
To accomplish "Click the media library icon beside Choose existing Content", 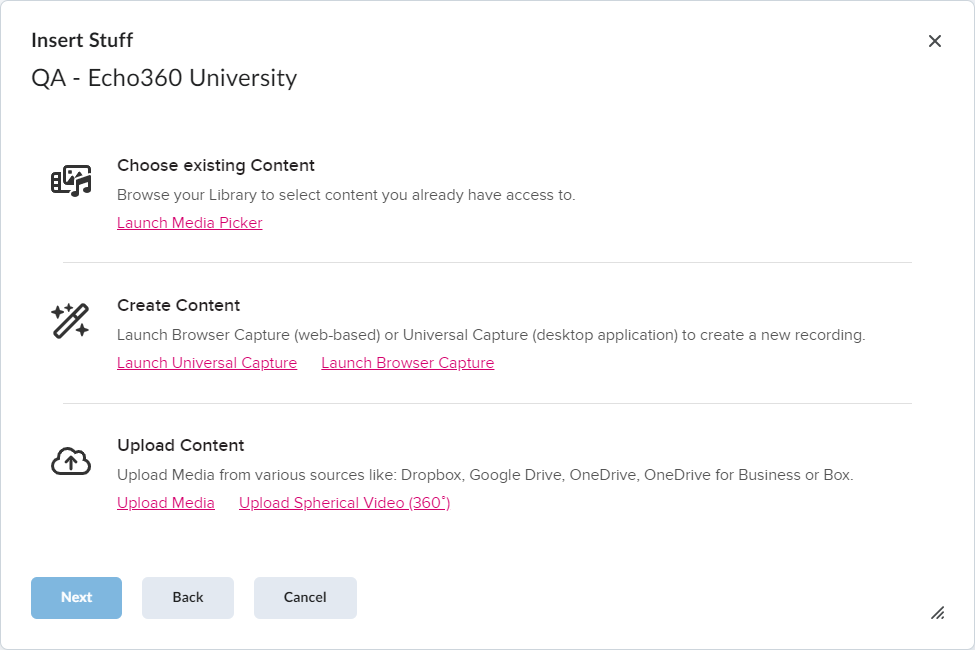I will [71, 181].
